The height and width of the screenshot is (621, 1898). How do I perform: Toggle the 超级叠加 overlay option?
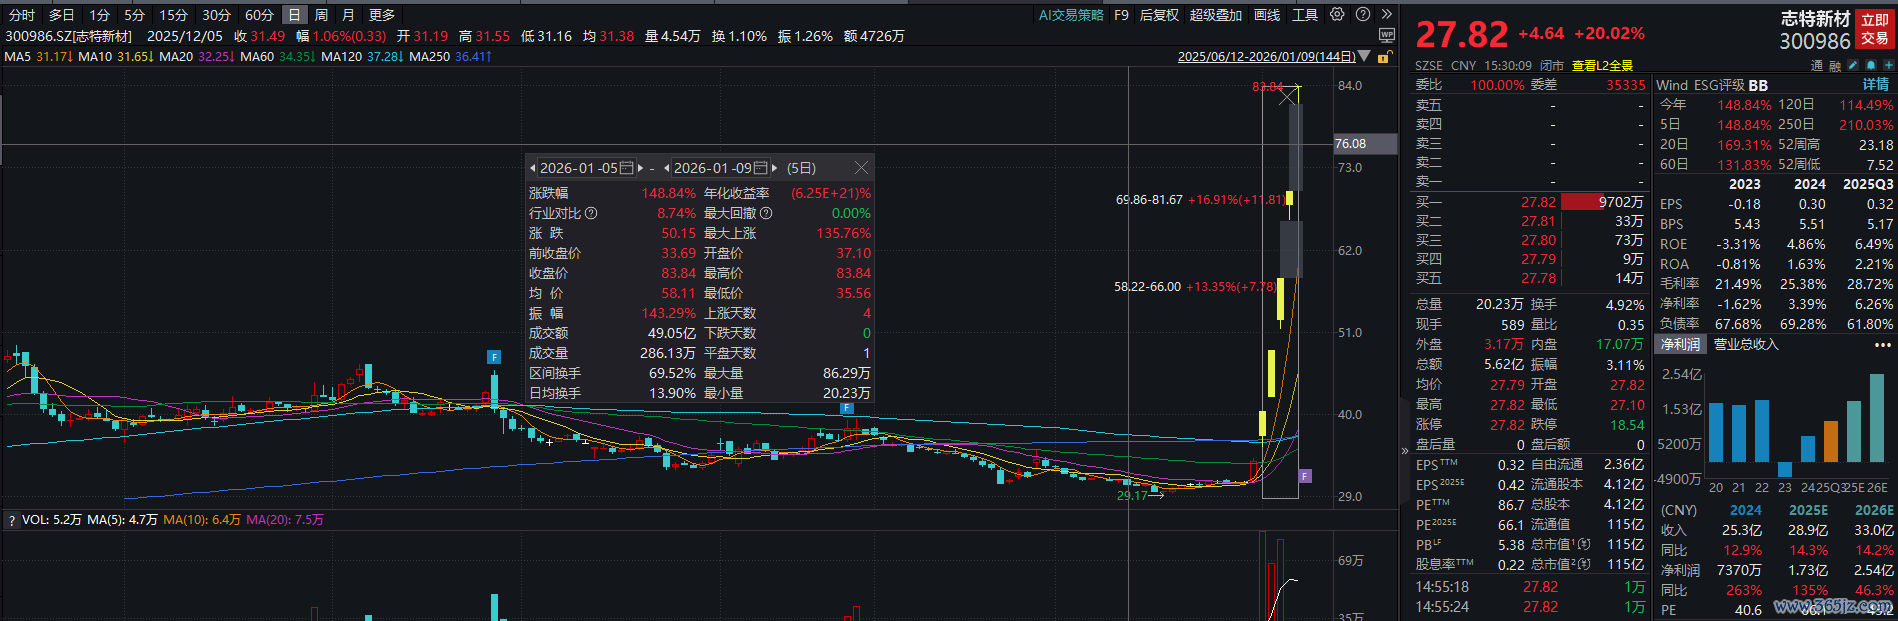tap(1215, 15)
